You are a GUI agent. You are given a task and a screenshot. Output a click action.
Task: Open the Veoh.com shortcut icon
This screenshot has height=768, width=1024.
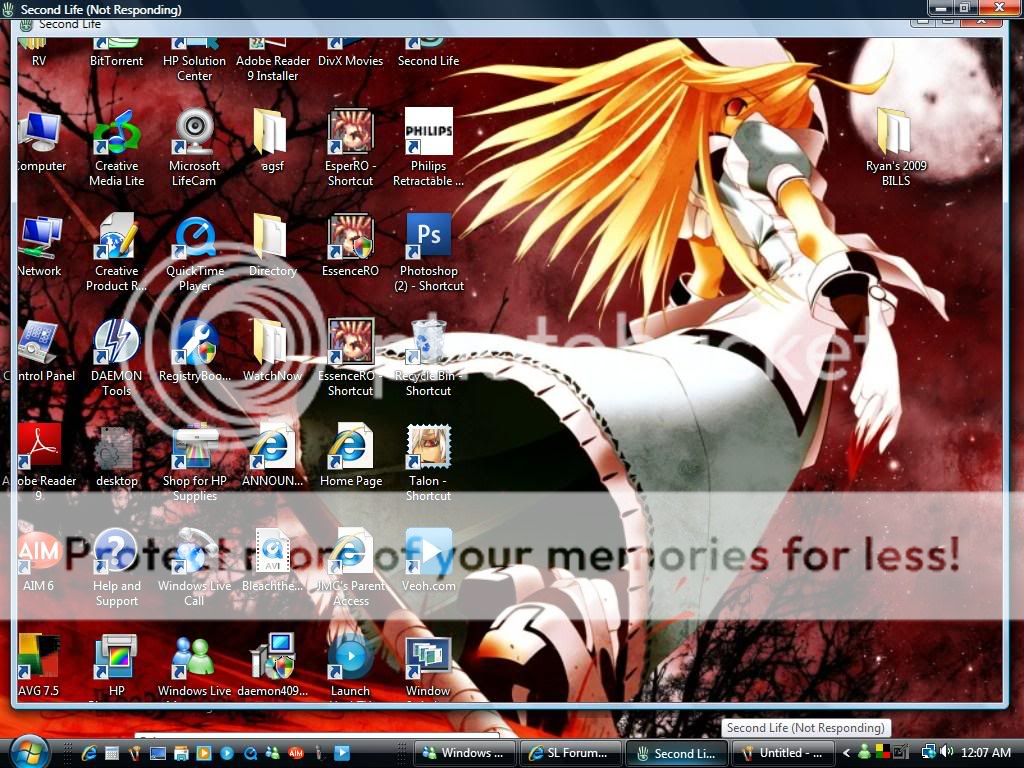(x=428, y=562)
